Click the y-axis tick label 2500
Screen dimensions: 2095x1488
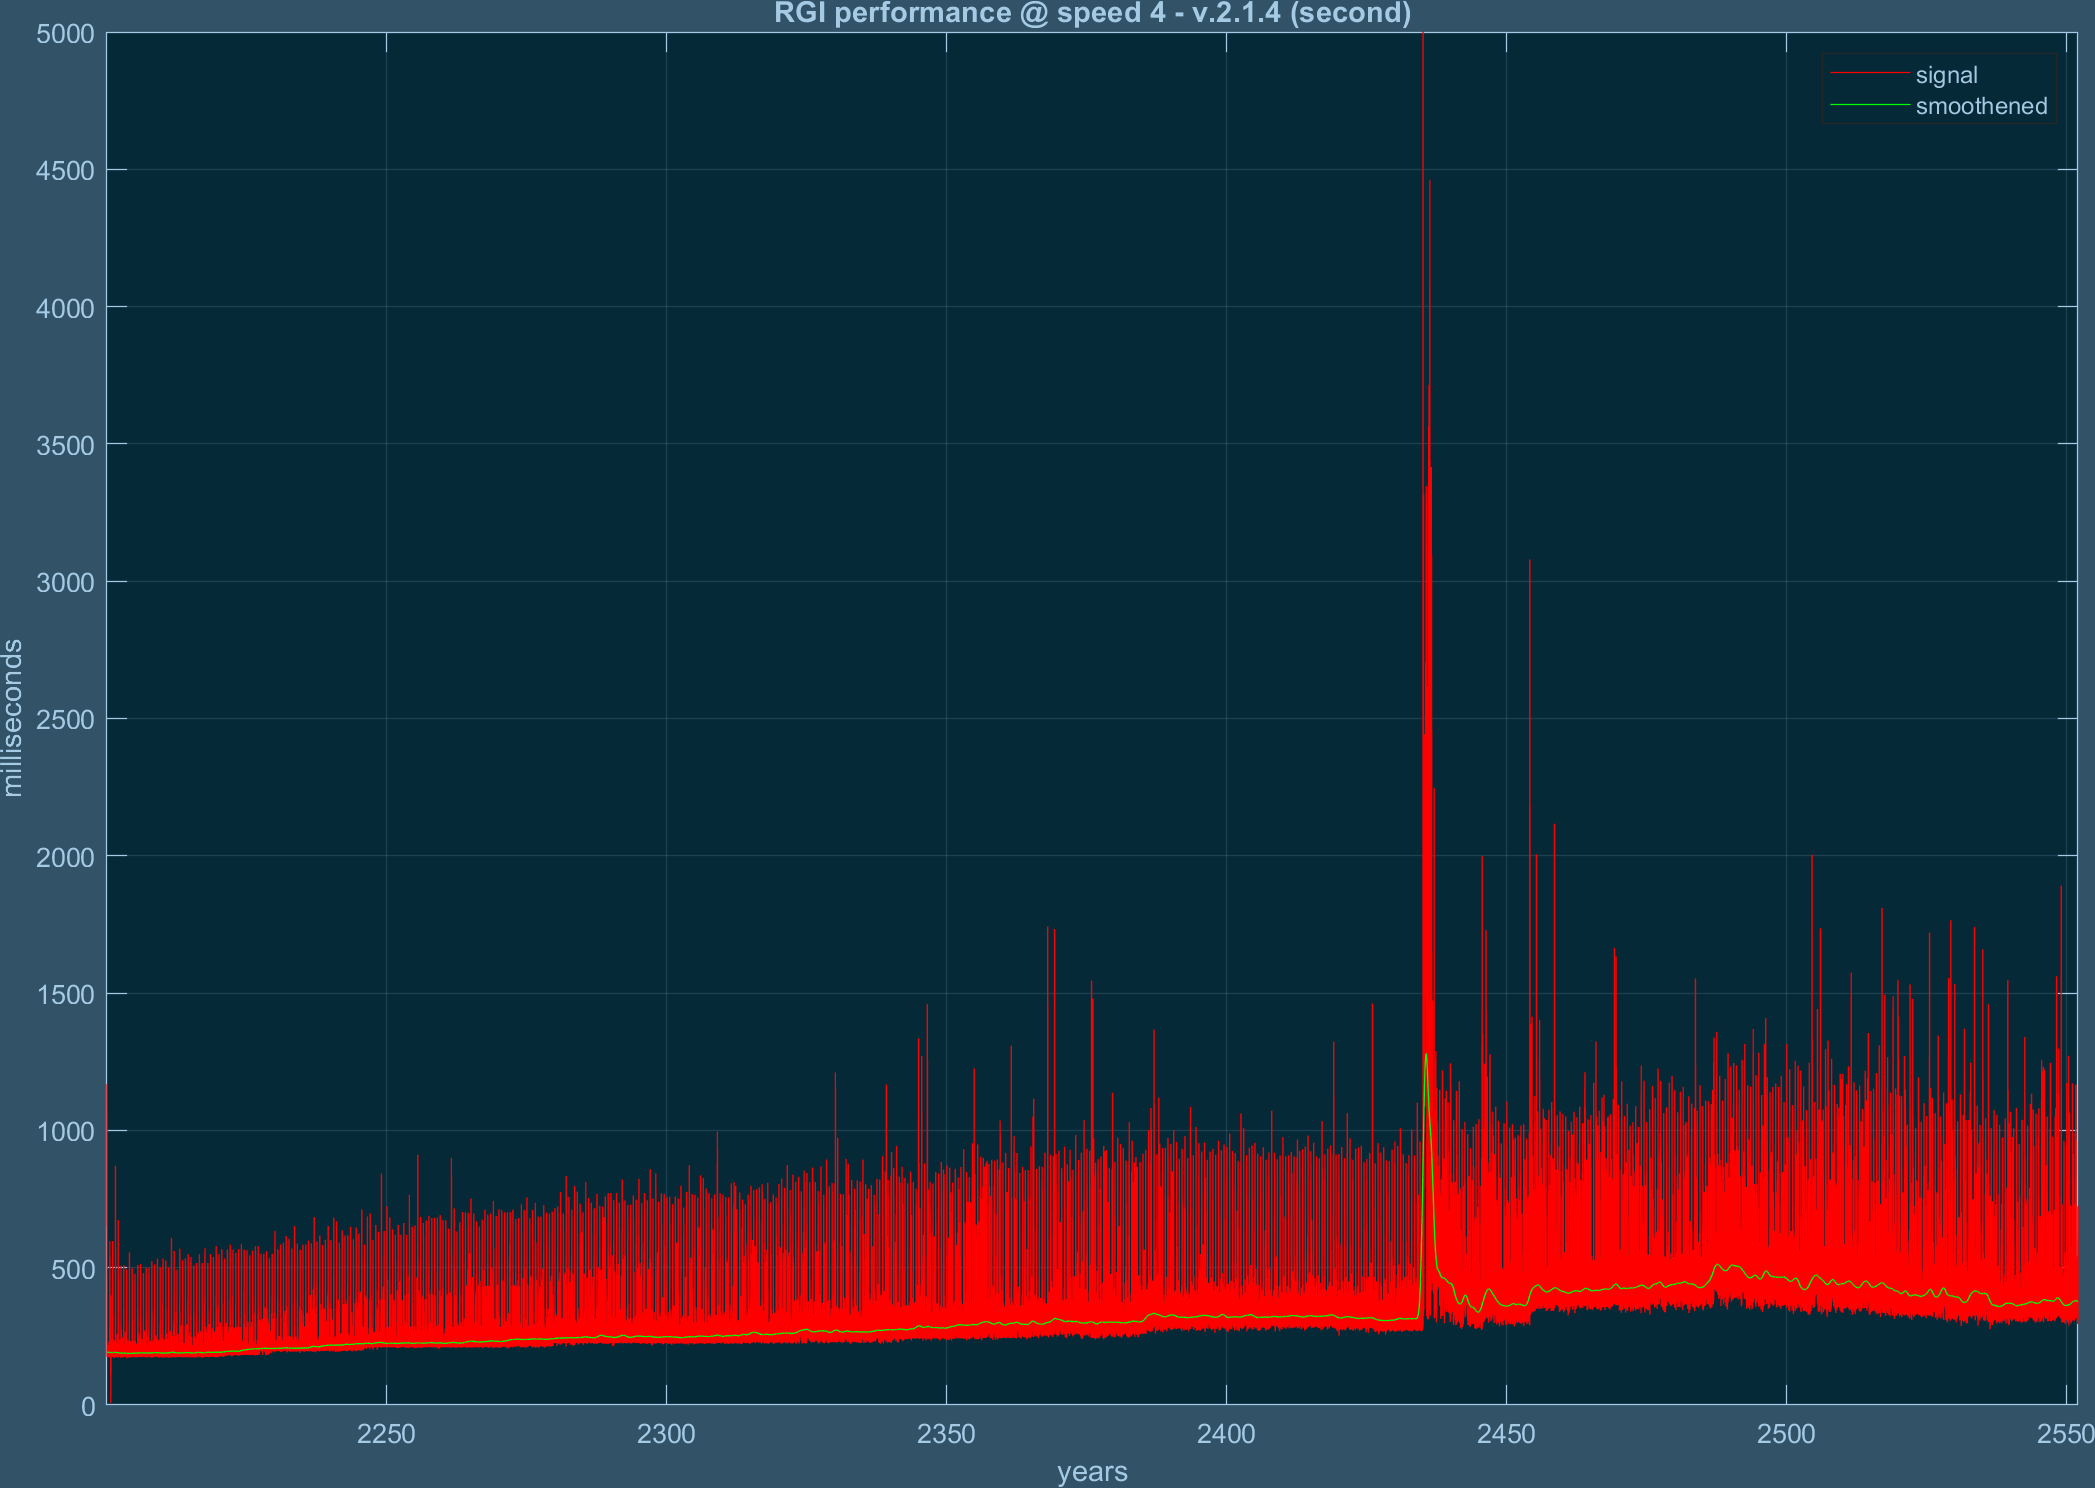pyautogui.click(x=65, y=720)
